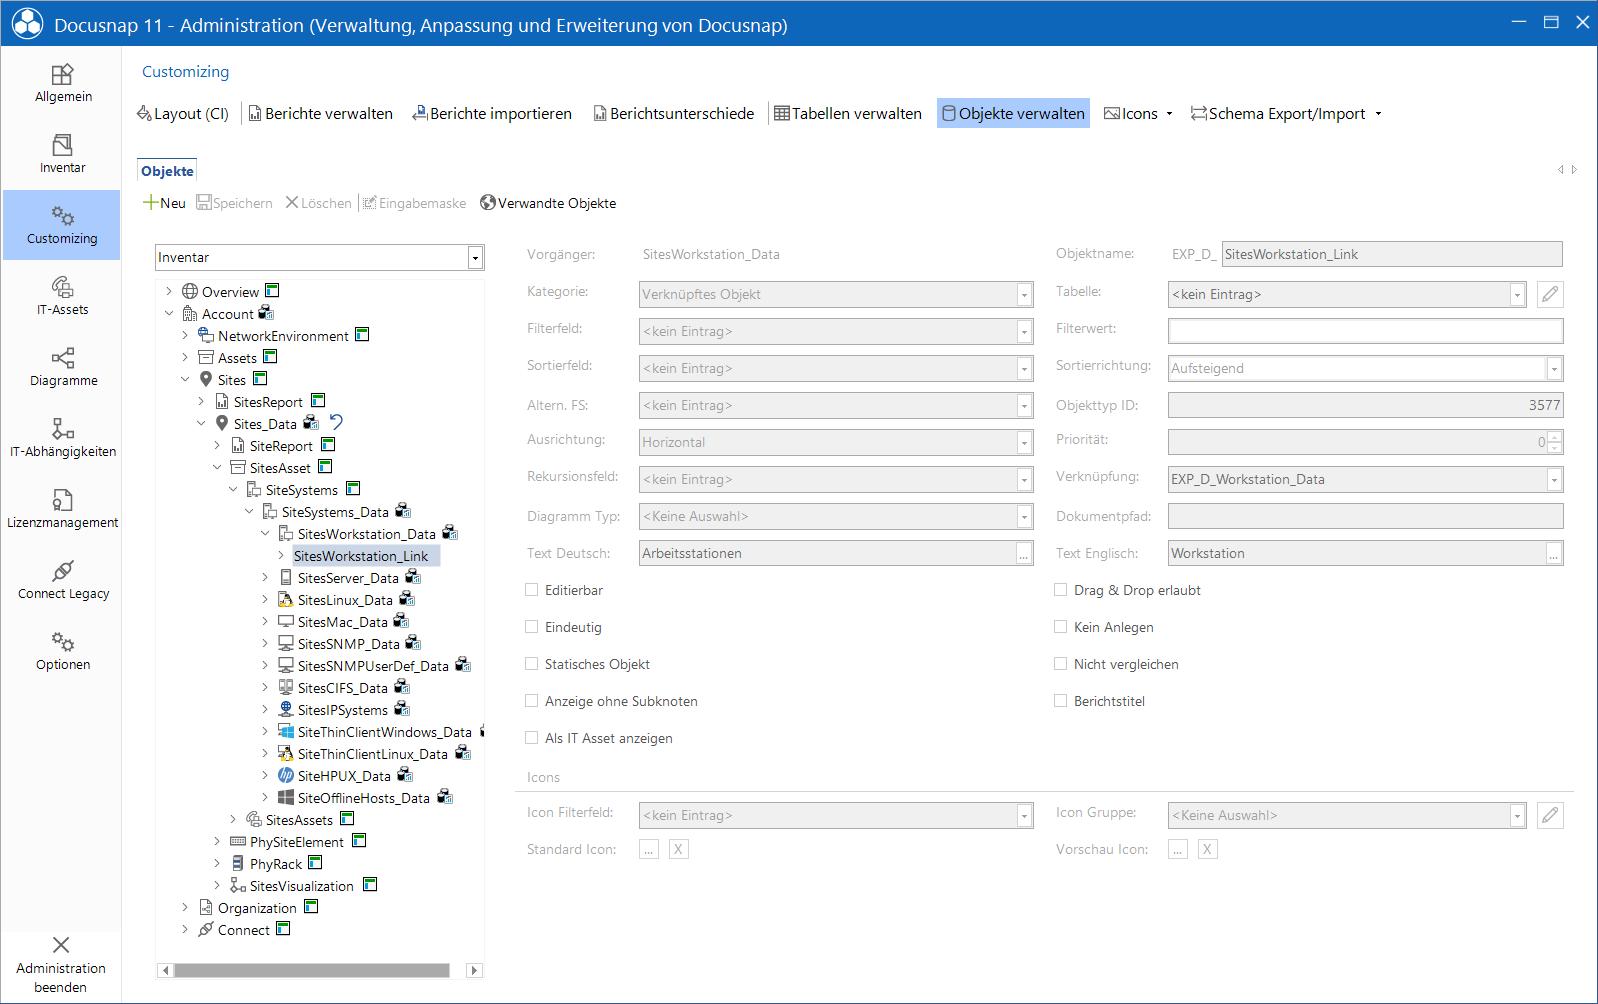The image size is (1598, 1004).
Task: Click the SitesIPSystems node icon
Action: click(x=286, y=709)
